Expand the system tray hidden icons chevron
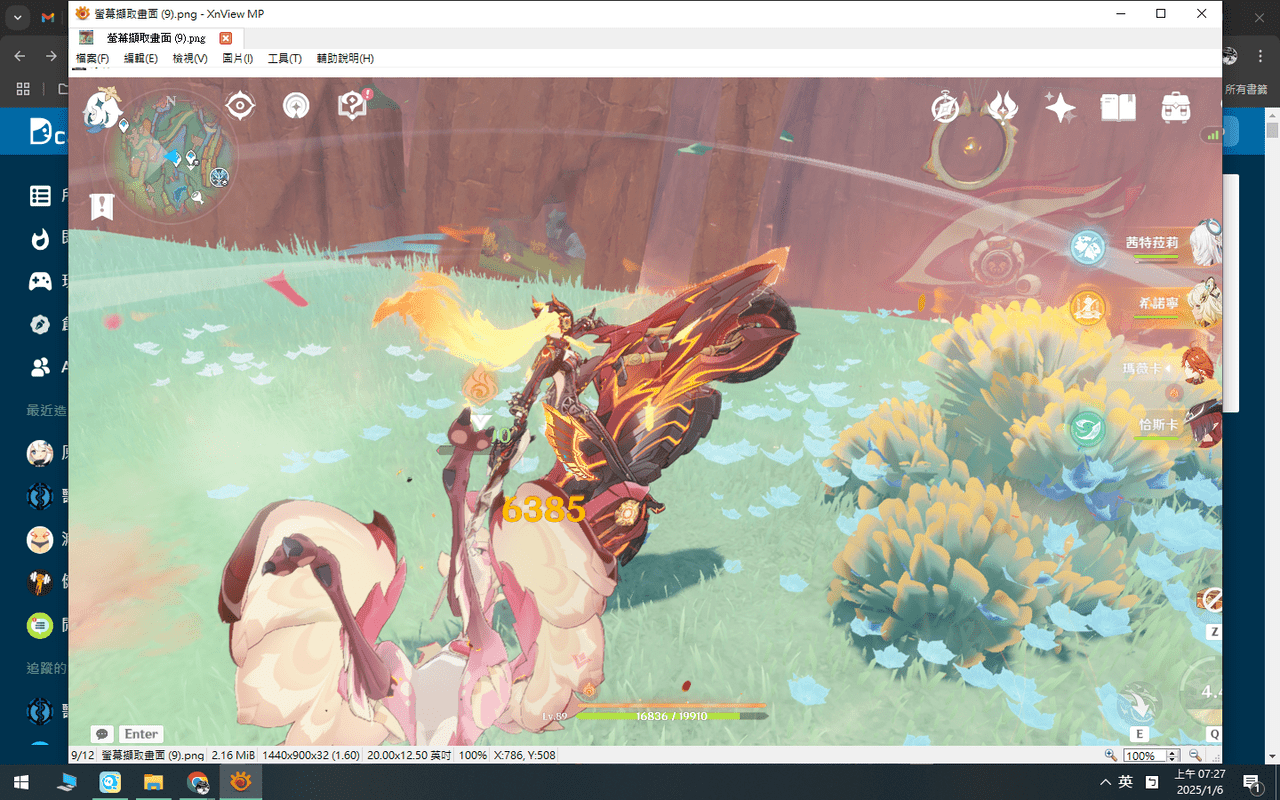 [1105, 781]
